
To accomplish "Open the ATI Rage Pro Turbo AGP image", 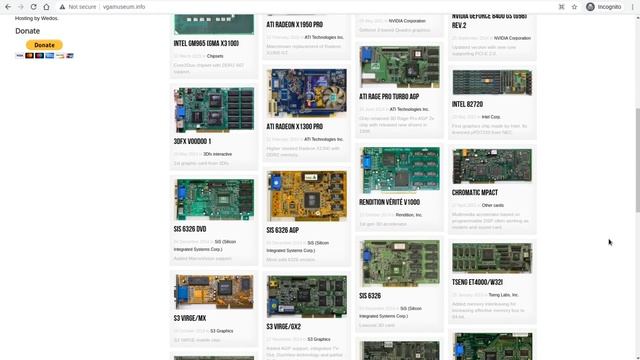I will pos(400,67).
